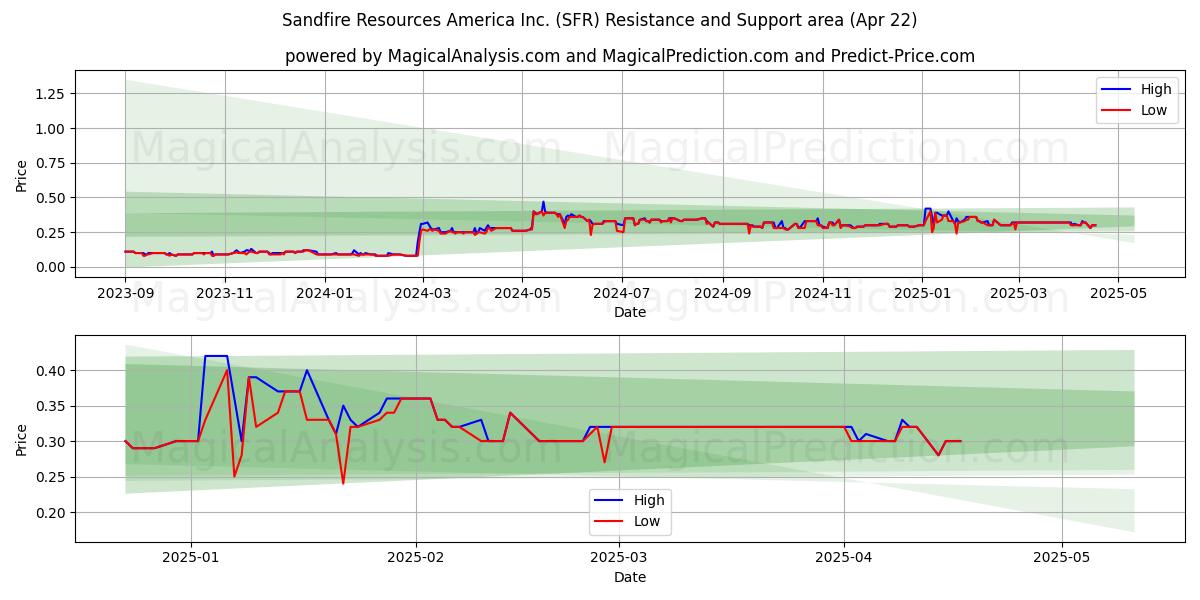This screenshot has width=1200, height=600.
Task: Click the 'Date' axis label under the upper chart
Action: 630,312
